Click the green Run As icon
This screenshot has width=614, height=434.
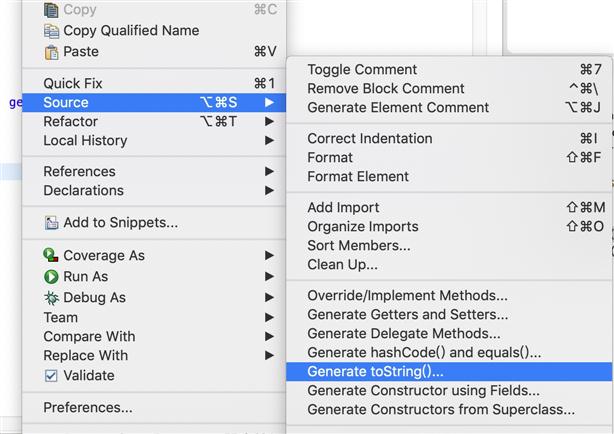click(51, 277)
